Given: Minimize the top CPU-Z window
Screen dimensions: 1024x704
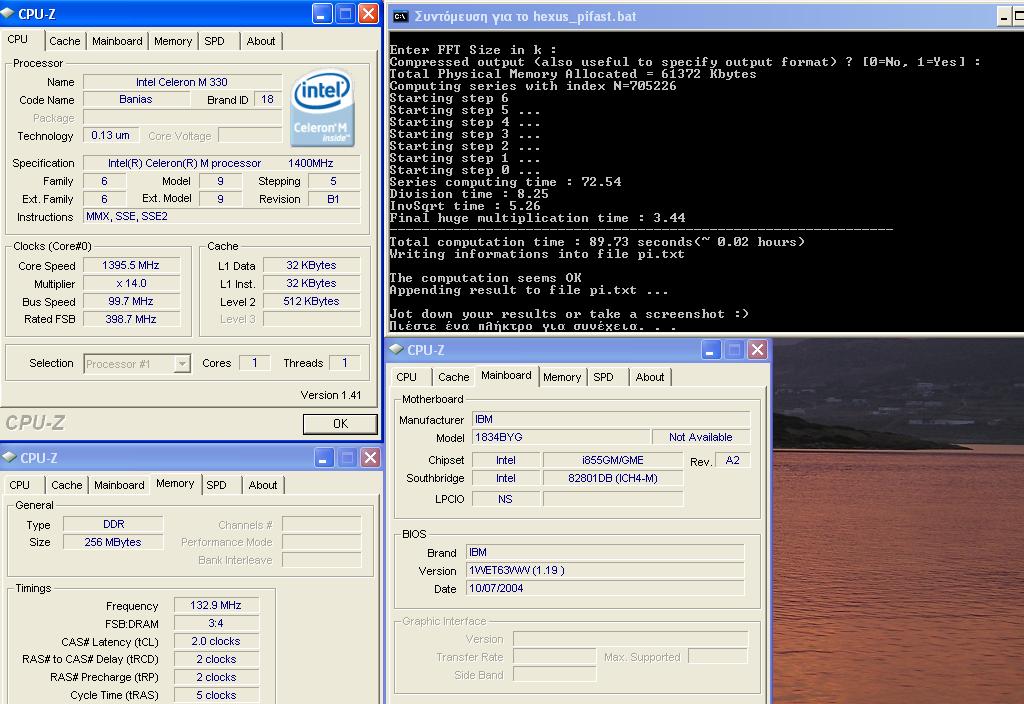Looking at the screenshot, I should coord(322,14).
